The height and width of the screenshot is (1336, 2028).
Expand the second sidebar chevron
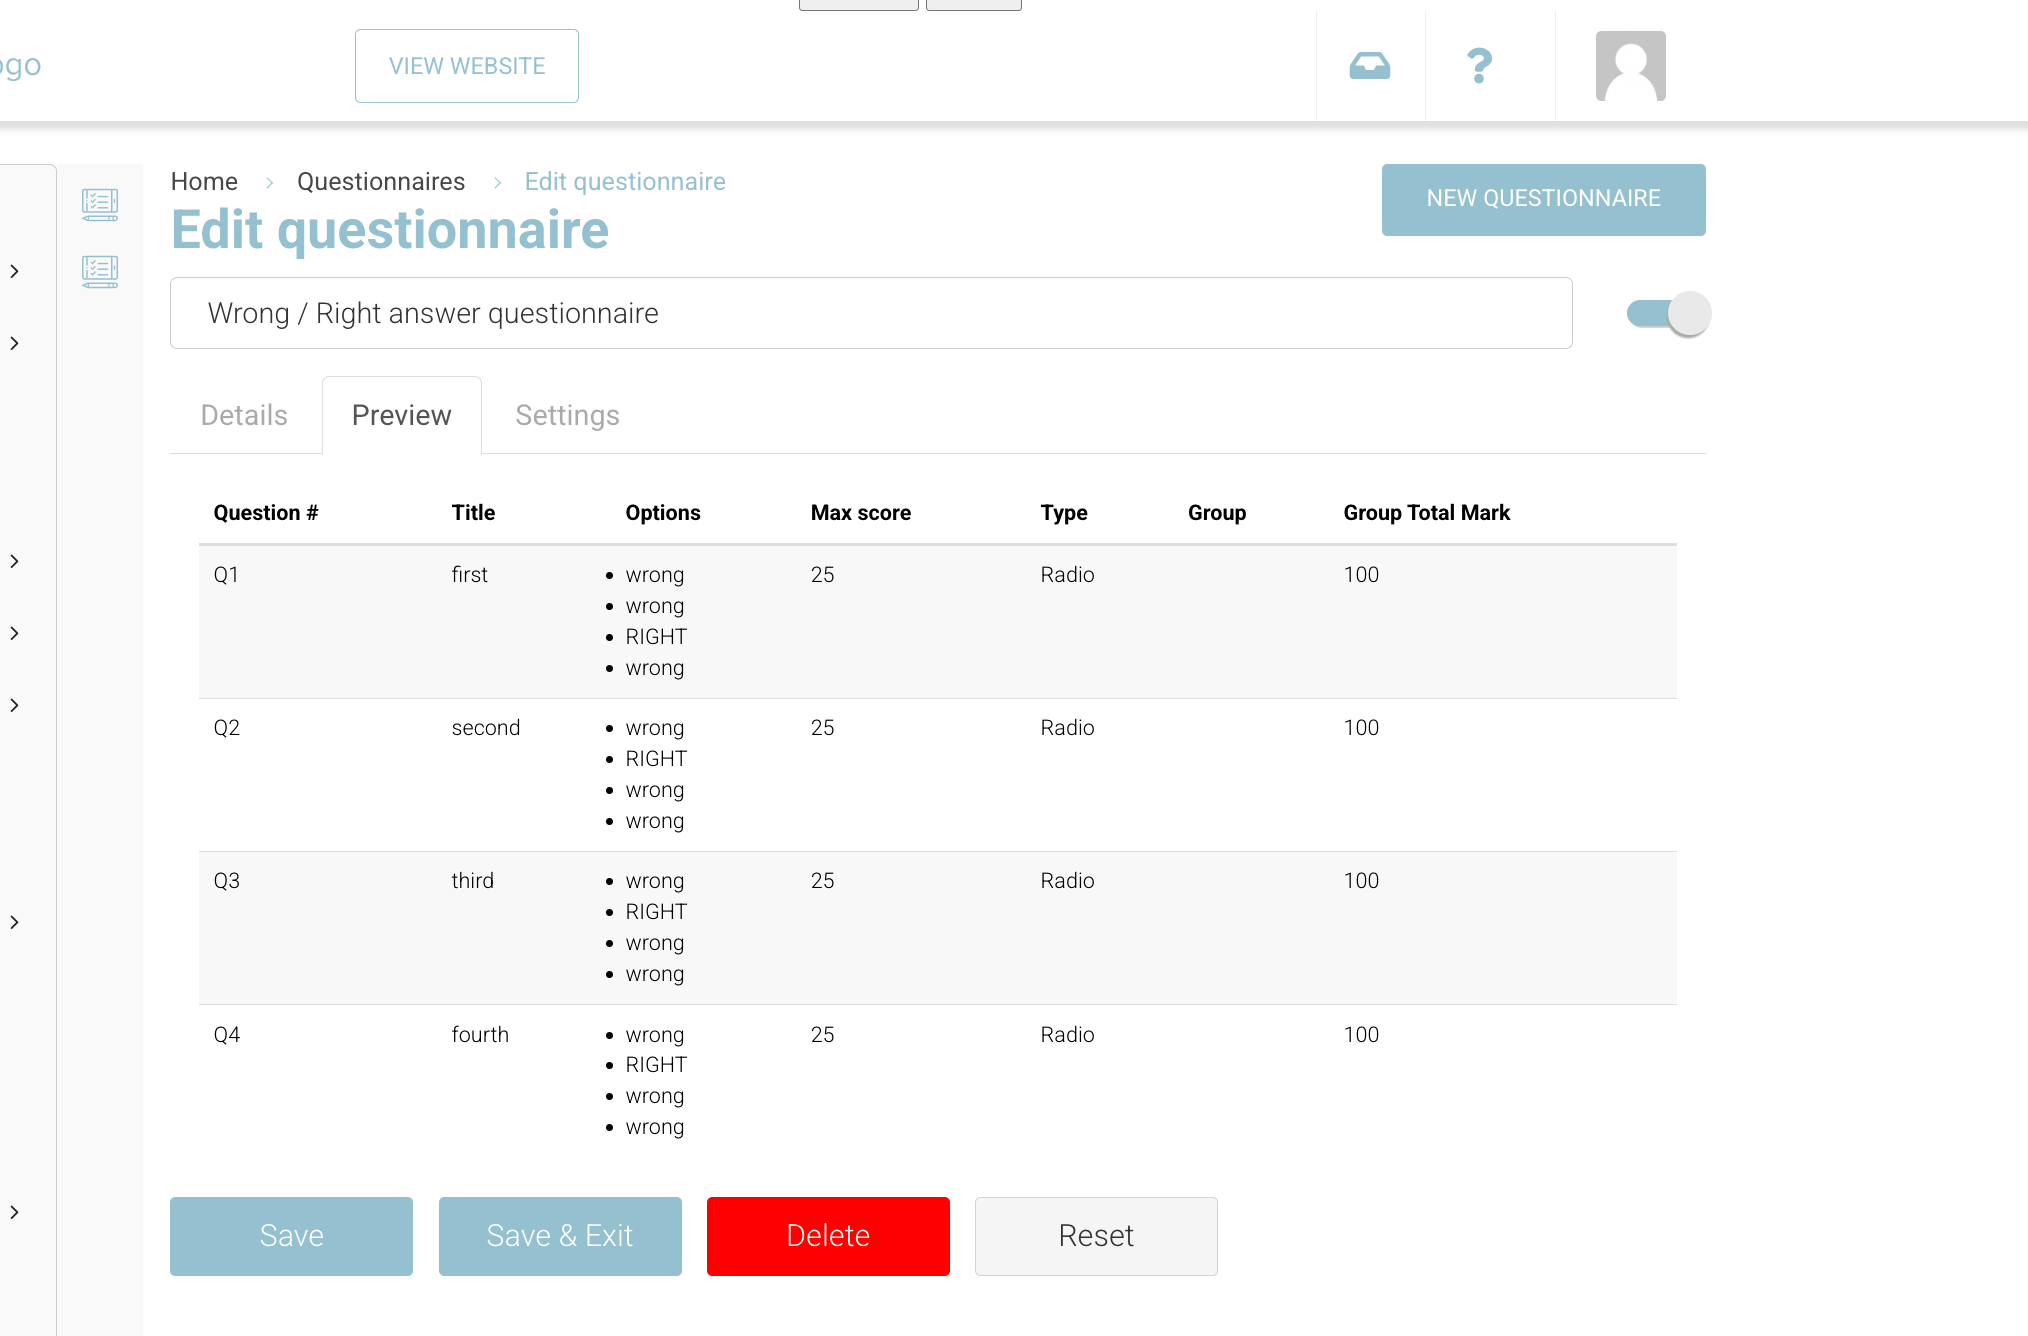[x=15, y=343]
